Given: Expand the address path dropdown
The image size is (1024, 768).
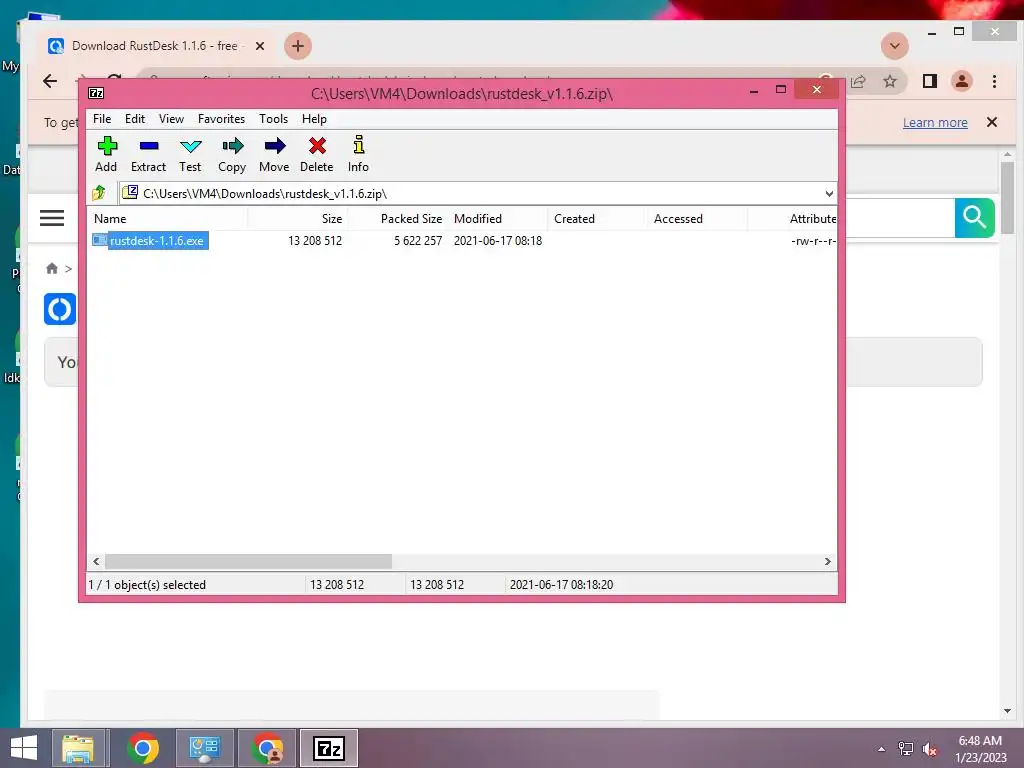Looking at the screenshot, I should [x=829, y=193].
